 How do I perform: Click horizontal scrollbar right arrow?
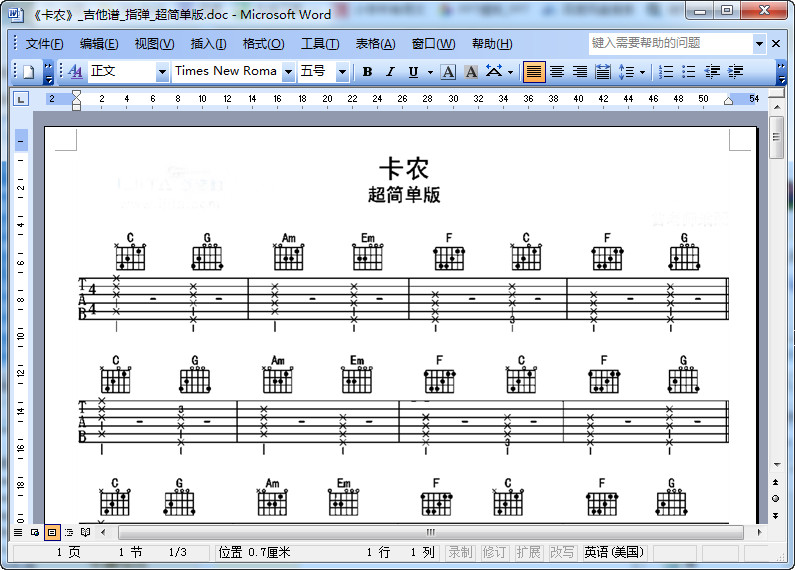(x=759, y=532)
